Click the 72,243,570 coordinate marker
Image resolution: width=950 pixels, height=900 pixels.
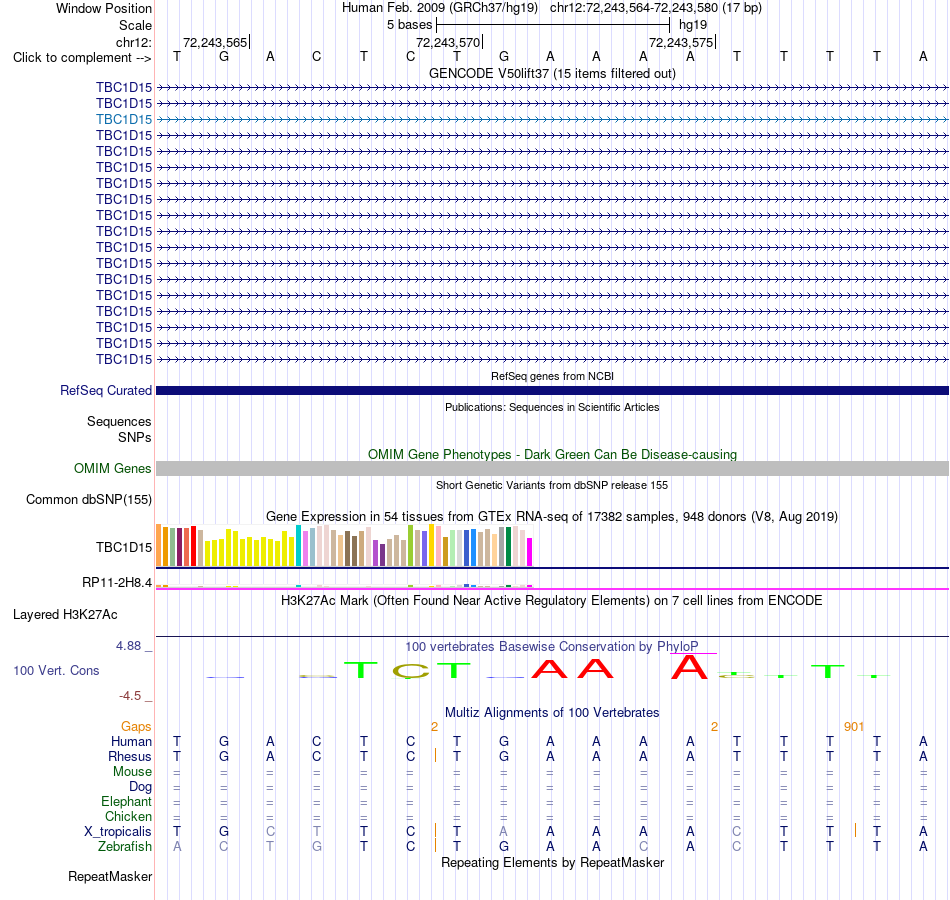(448, 42)
